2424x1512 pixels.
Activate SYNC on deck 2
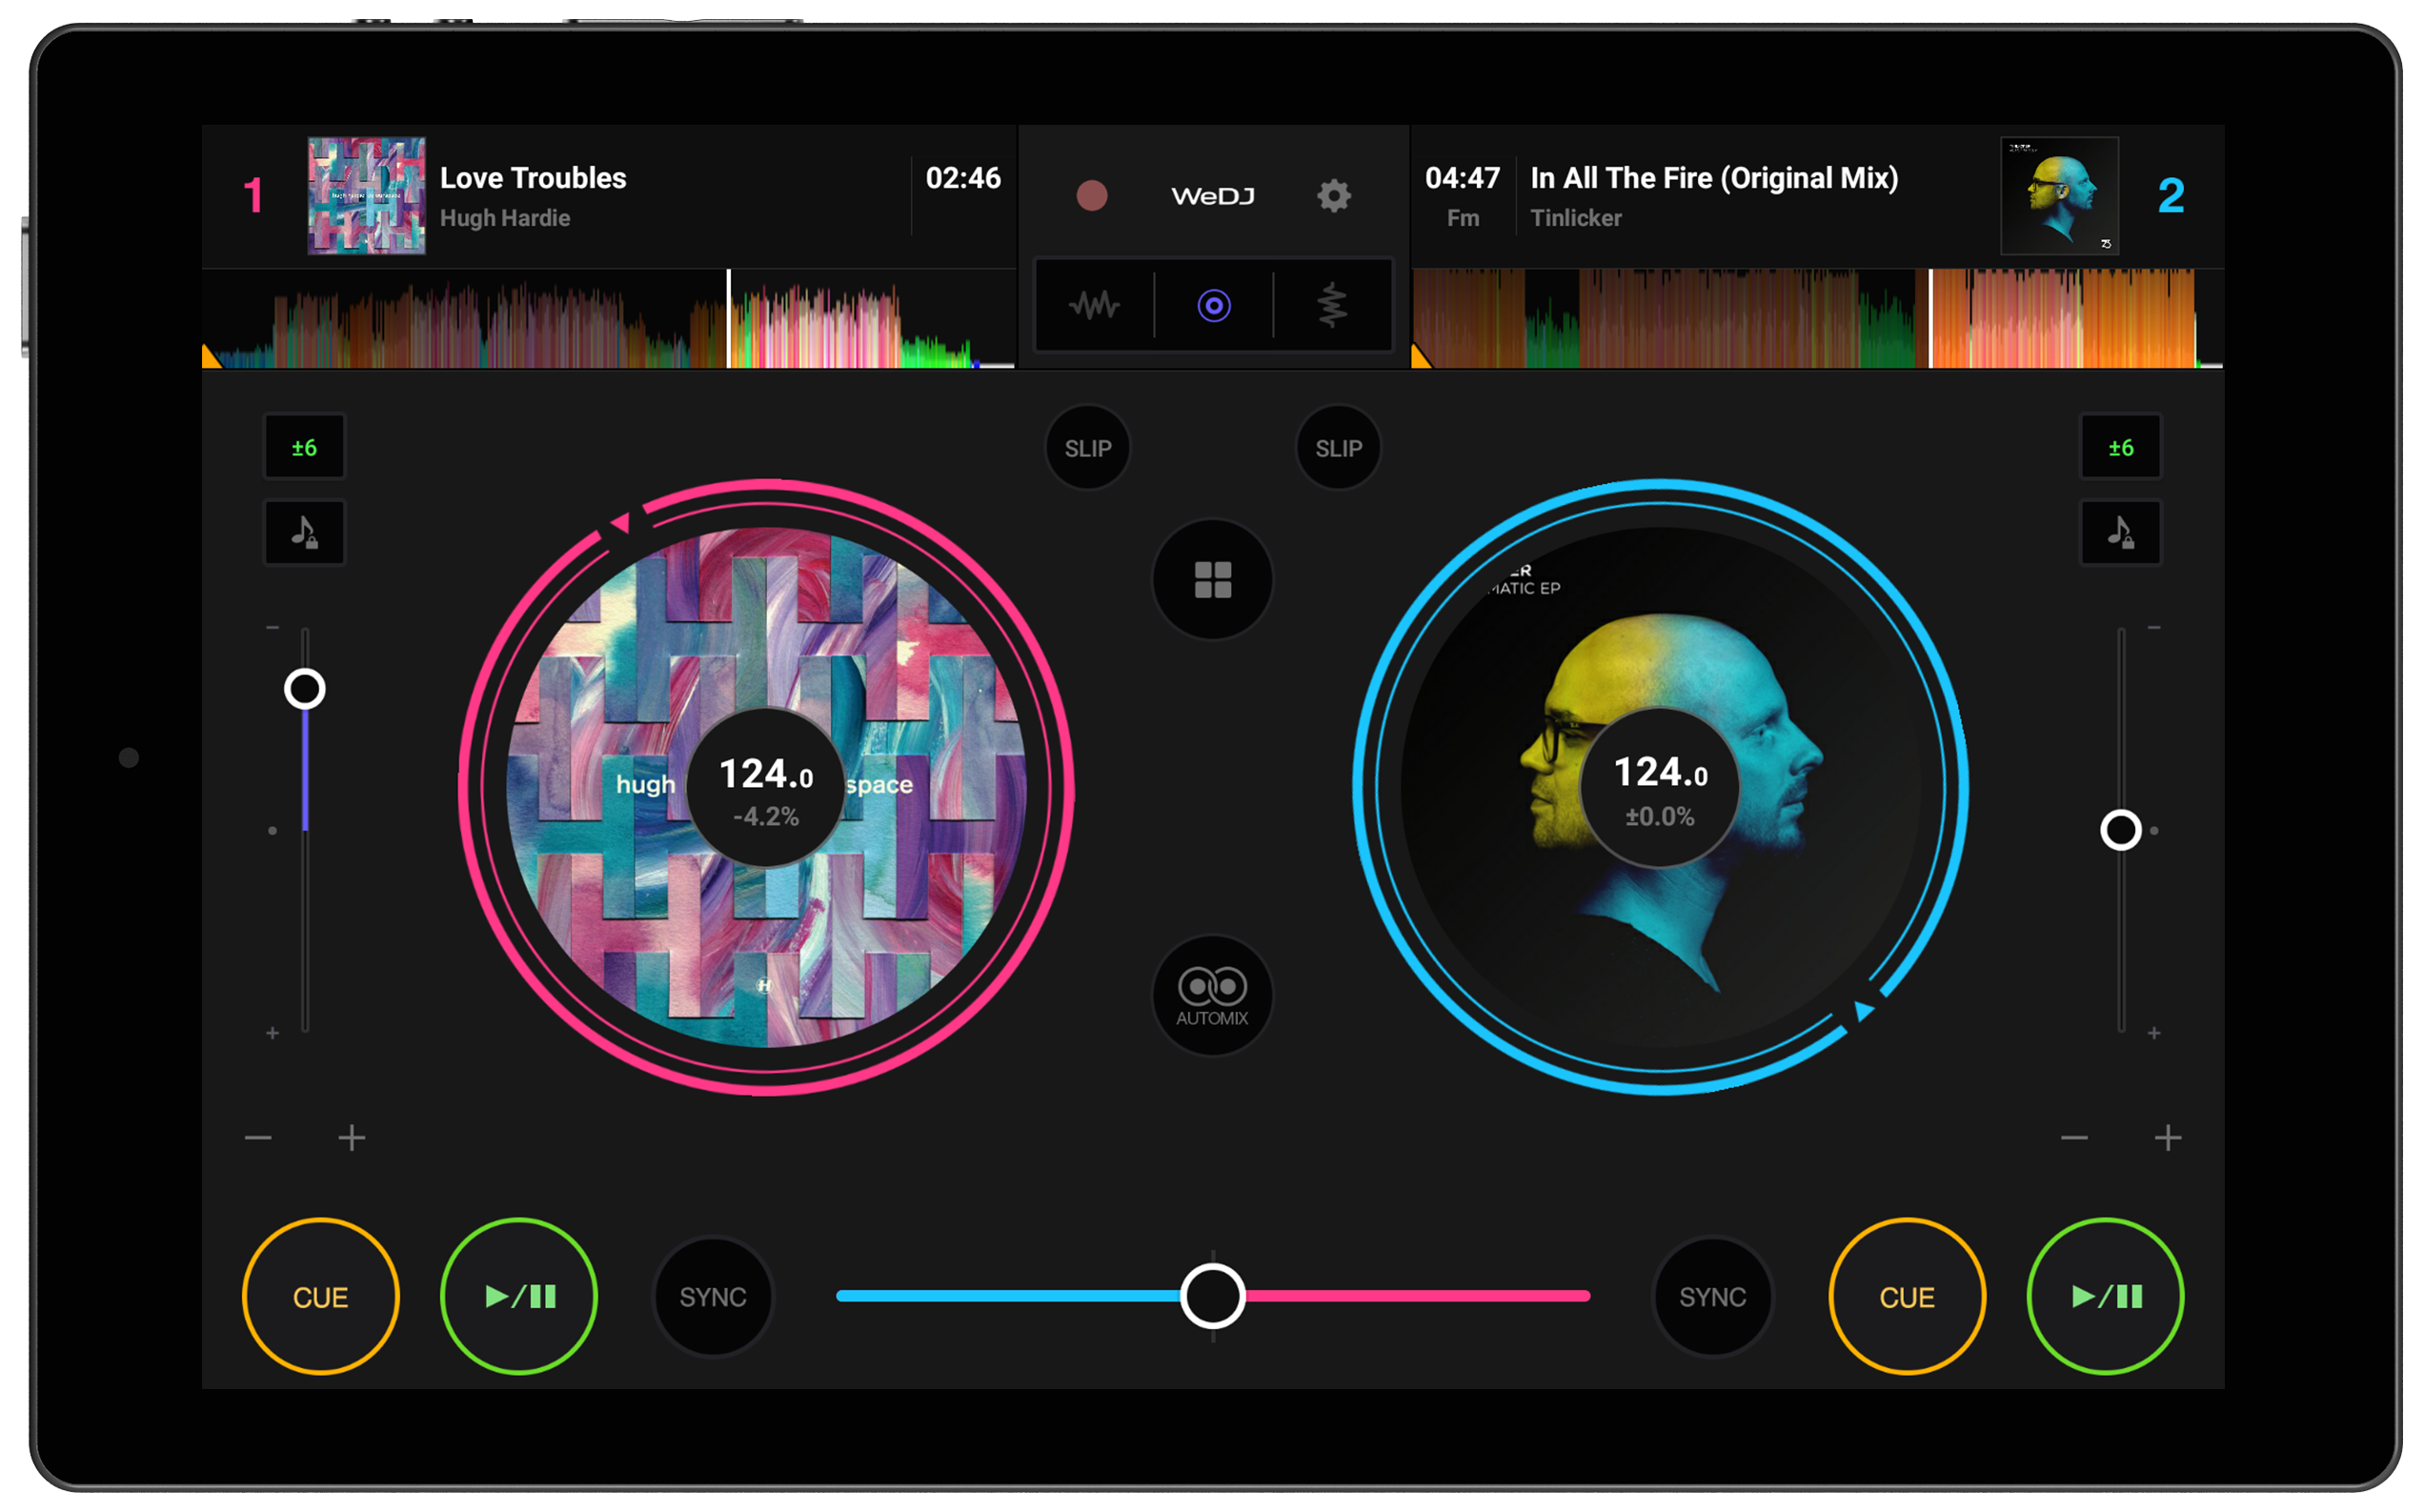coord(1712,1296)
